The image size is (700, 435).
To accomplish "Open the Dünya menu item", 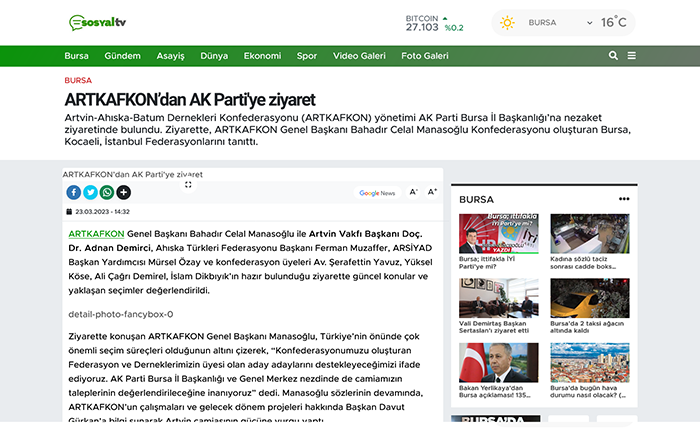I will tap(214, 56).
